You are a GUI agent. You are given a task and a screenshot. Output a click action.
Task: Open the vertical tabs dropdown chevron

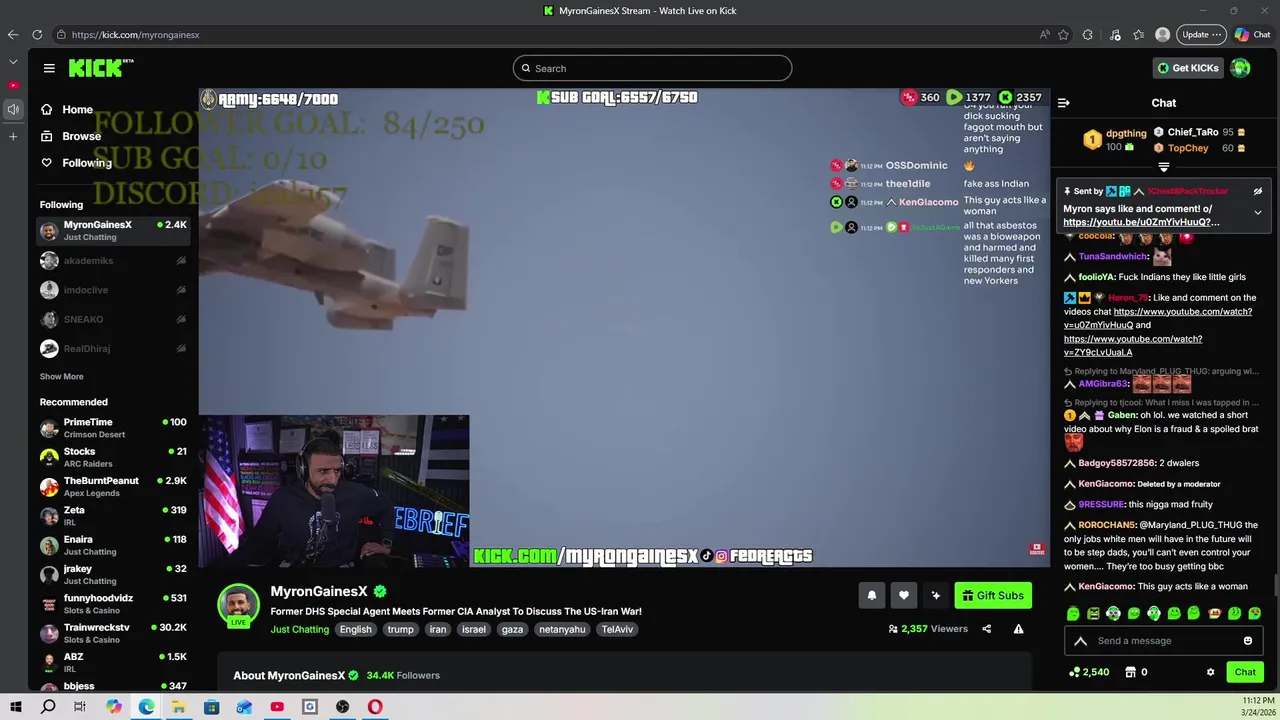coord(13,62)
